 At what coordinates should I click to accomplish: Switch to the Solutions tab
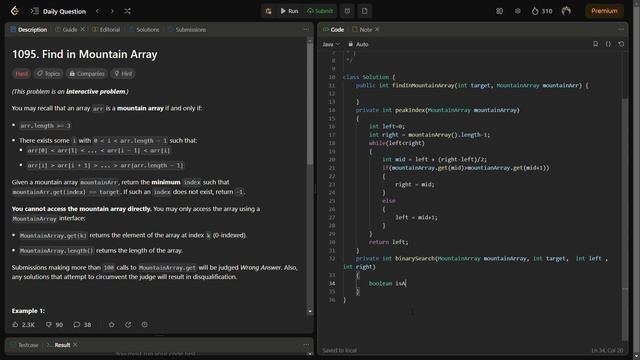tap(144, 29)
